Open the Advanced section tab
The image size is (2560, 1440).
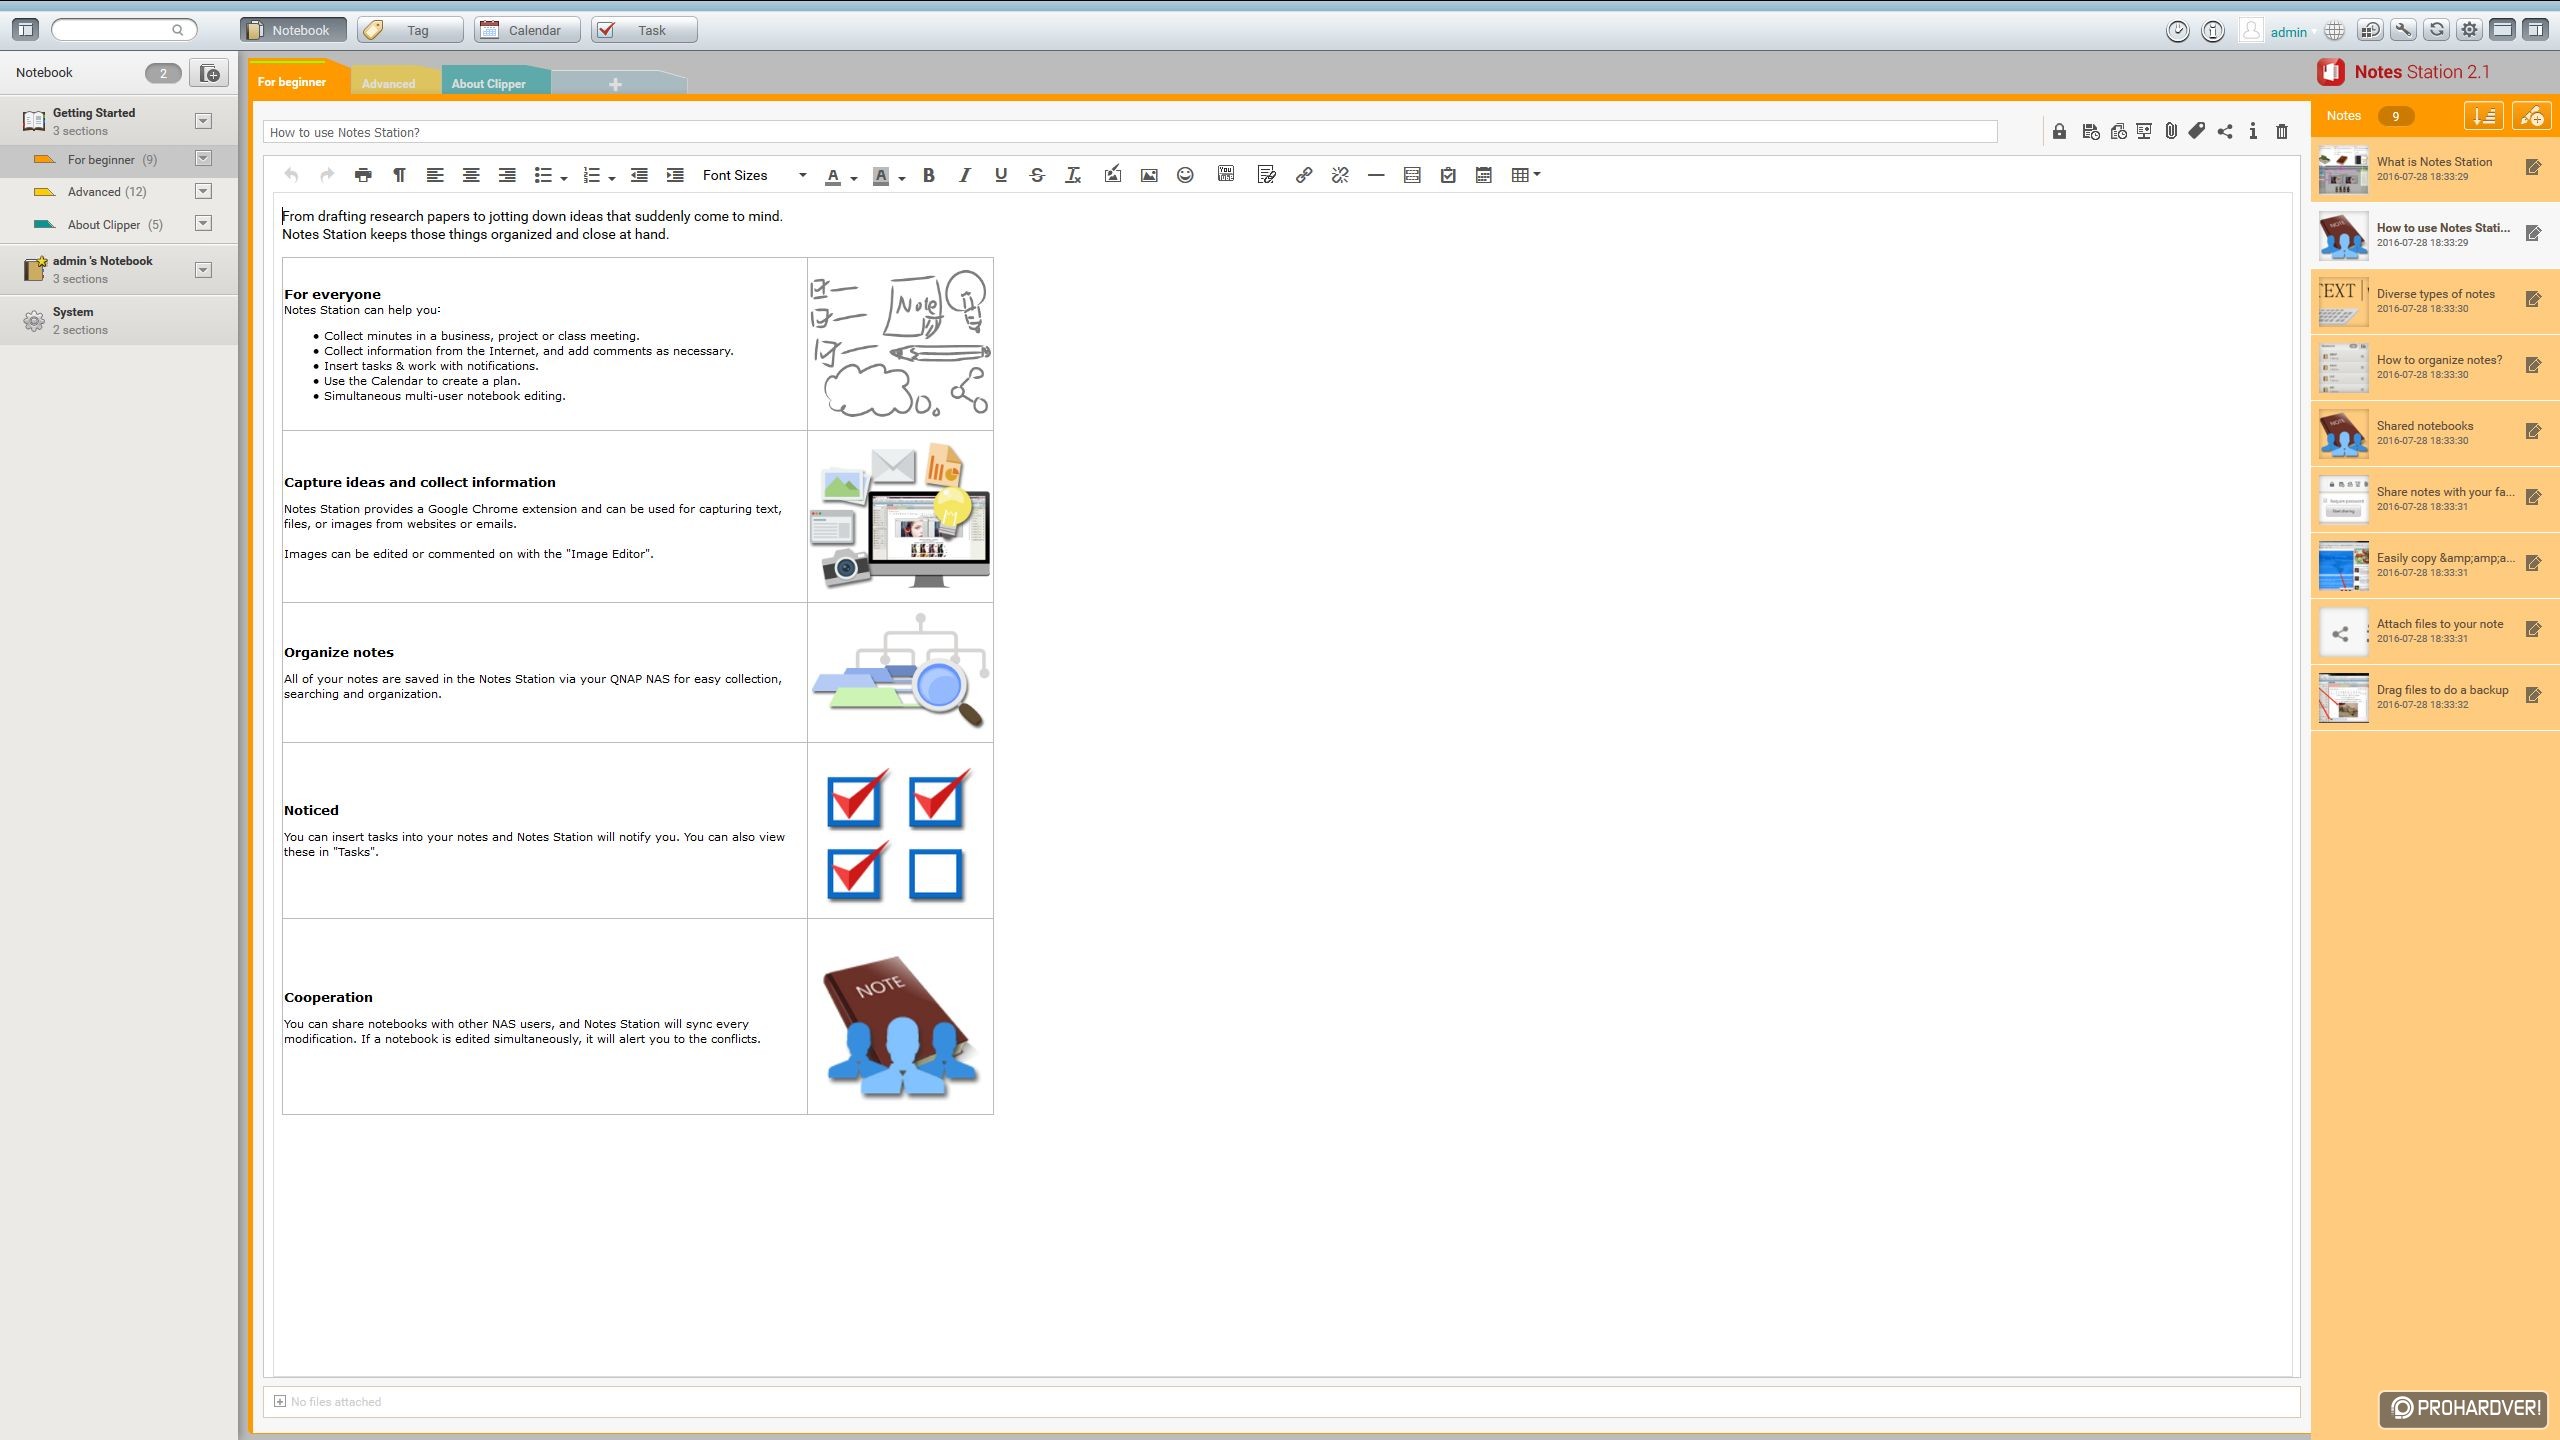tap(388, 83)
